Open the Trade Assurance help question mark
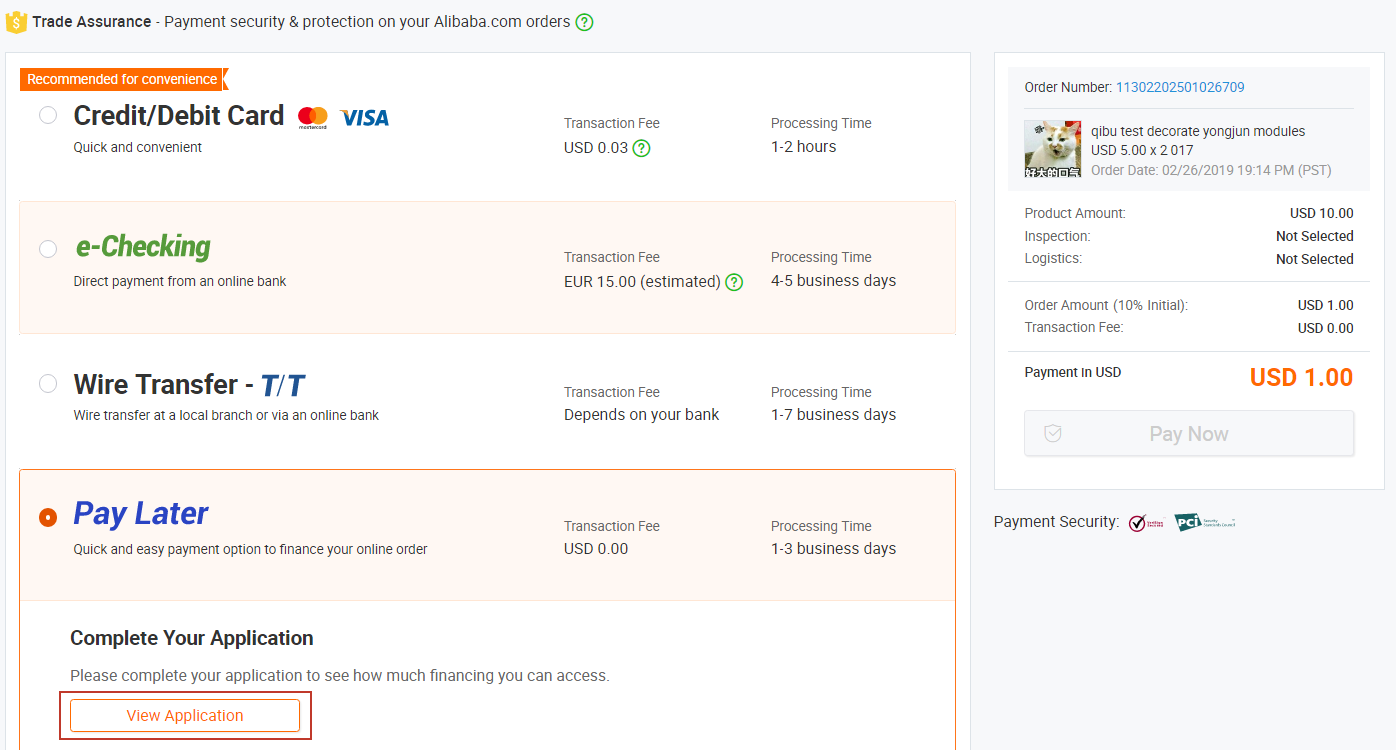The width and height of the screenshot is (1396, 750). [x=584, y=22]
